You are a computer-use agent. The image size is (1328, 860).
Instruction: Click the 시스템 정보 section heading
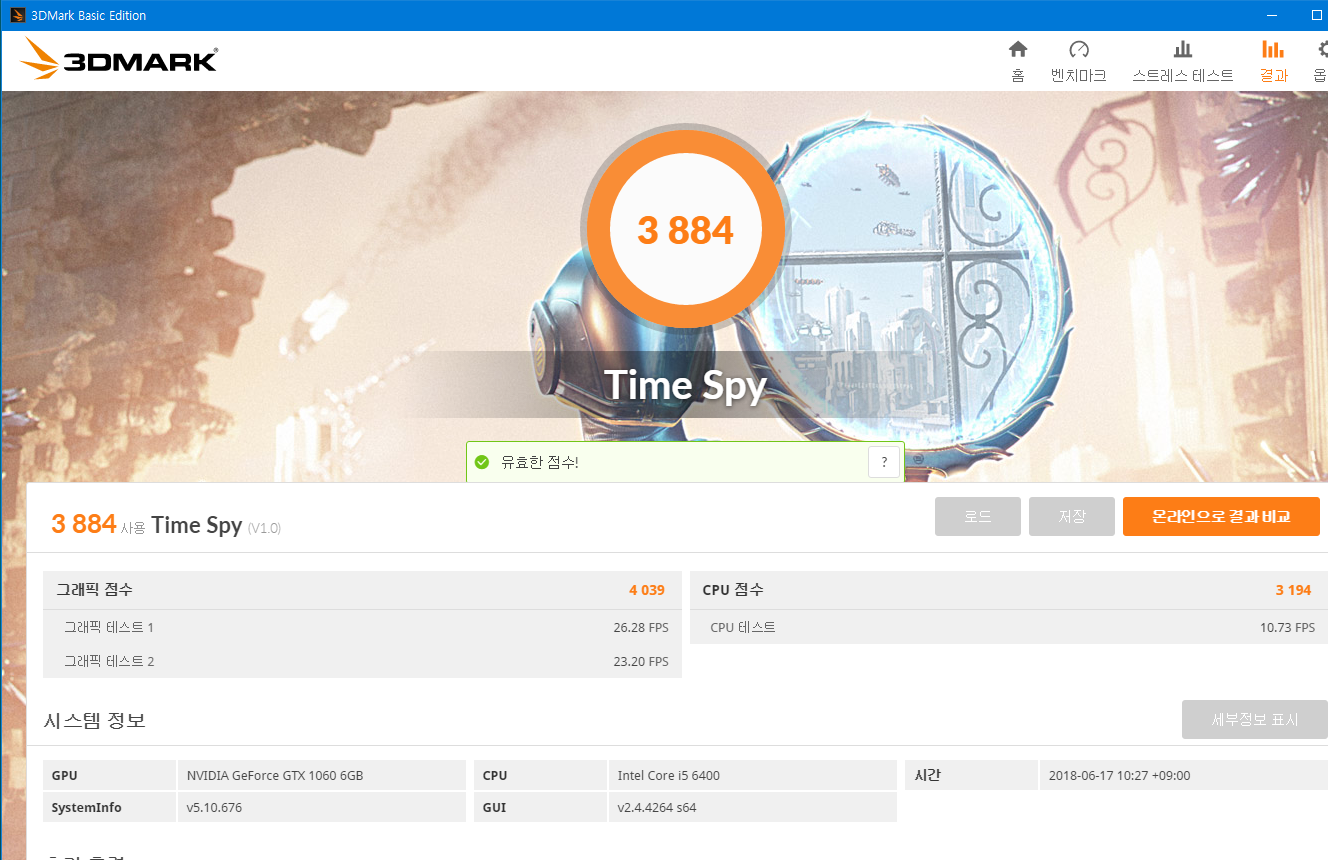(x=95, y=720)
